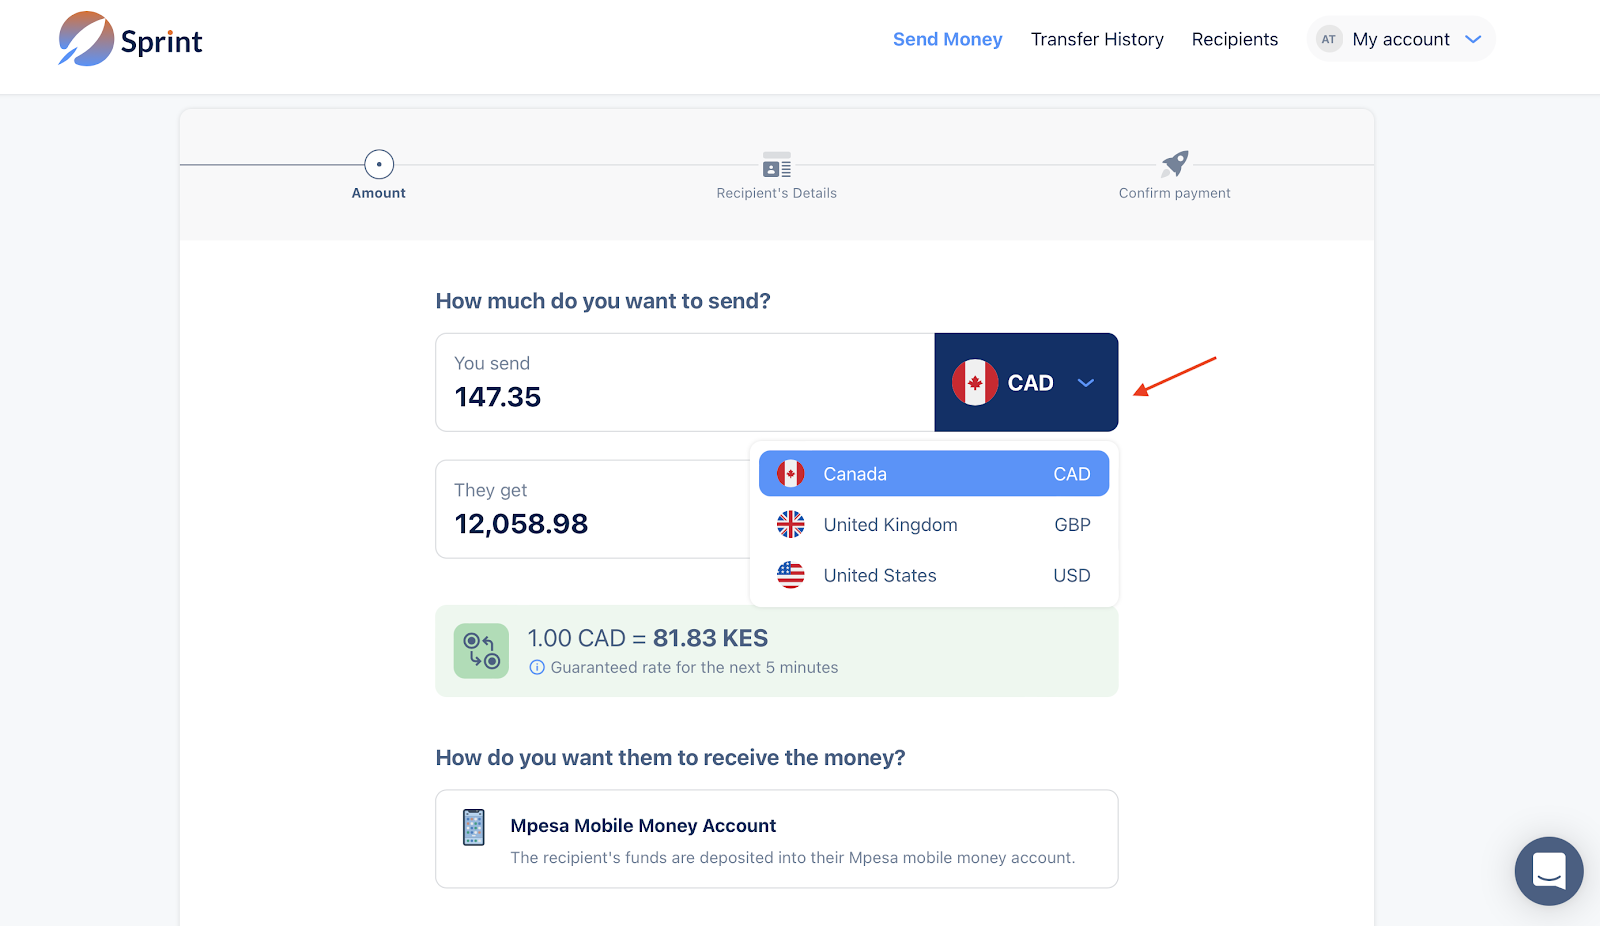
Task: Click the guaranteed rate info icon
Action: click(537, 668)
